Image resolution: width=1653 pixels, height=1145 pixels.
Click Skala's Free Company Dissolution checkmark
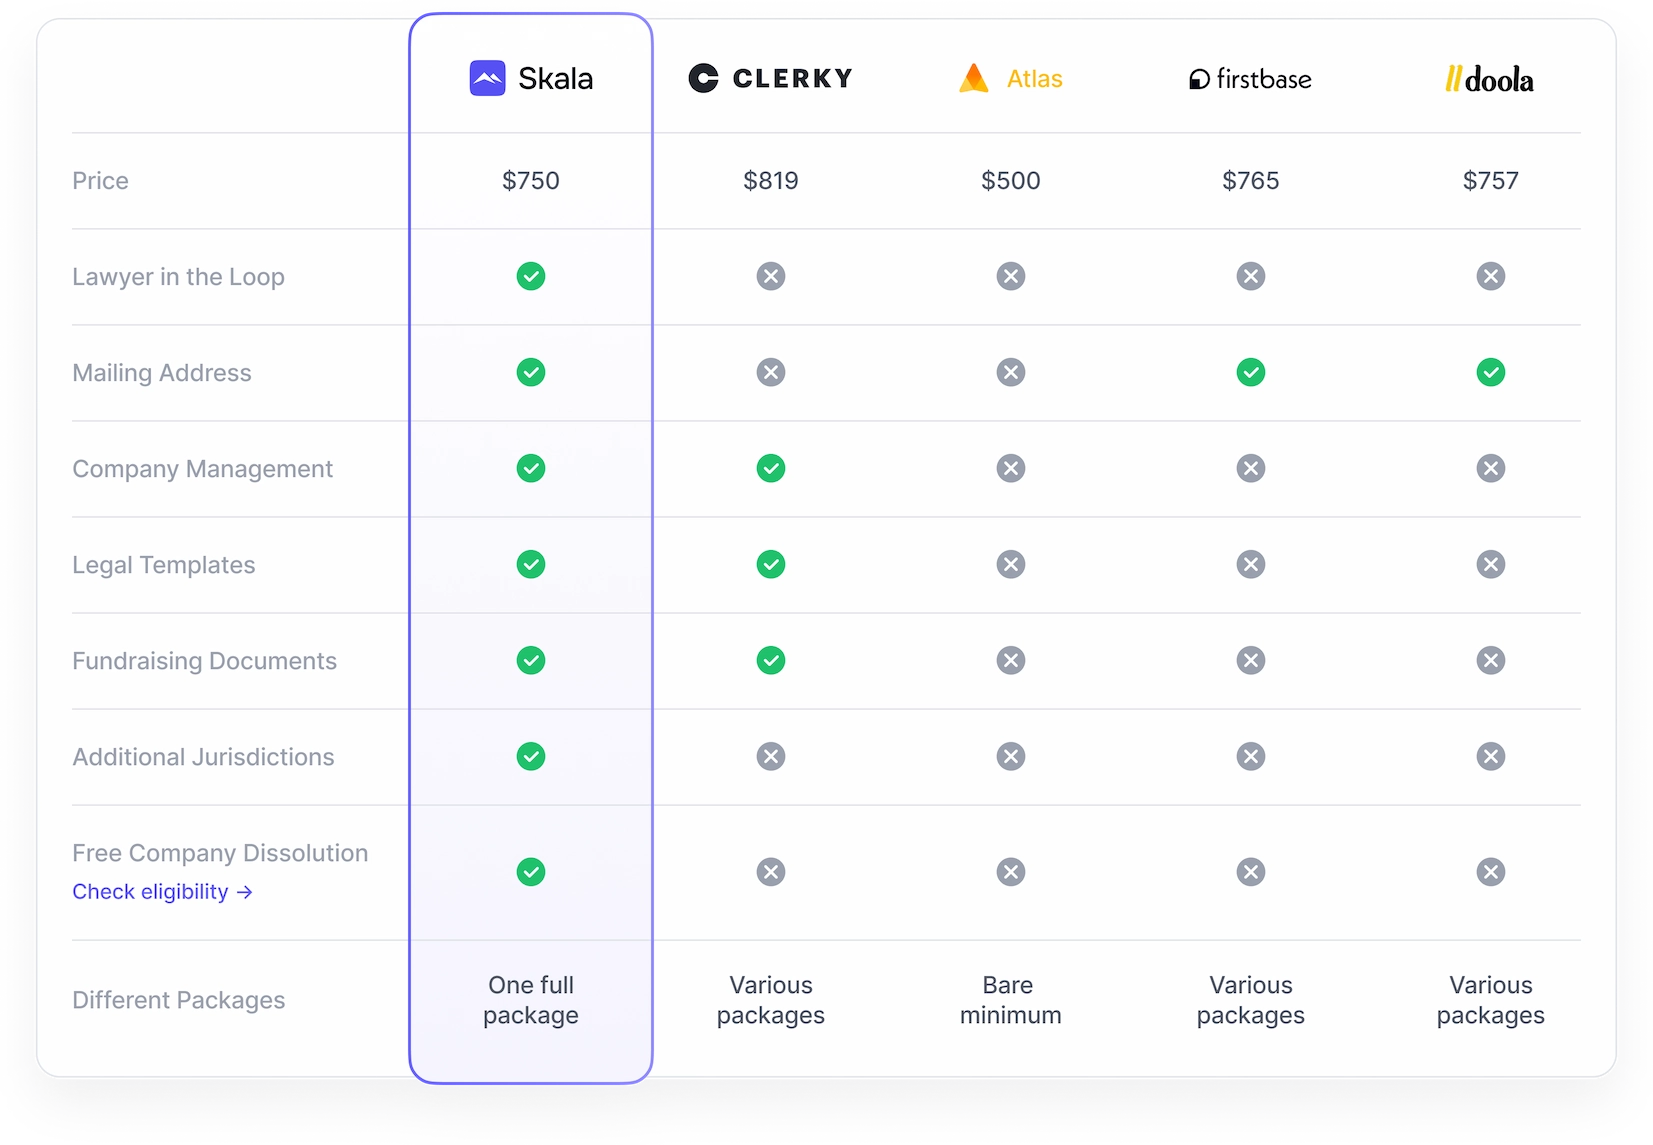pyautogui.click(x=531, y=872)
